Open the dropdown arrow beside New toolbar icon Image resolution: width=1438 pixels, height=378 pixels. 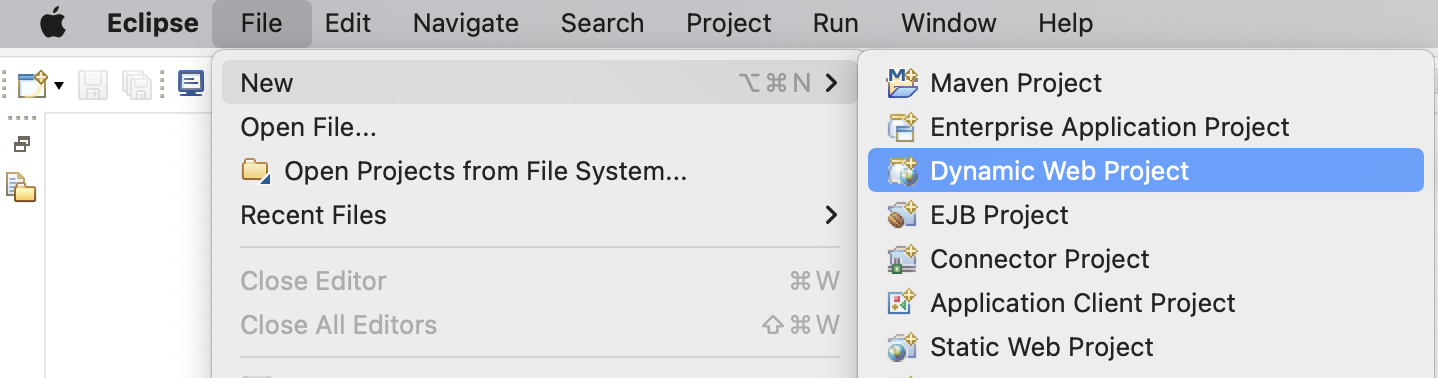[x=59, y=85]
